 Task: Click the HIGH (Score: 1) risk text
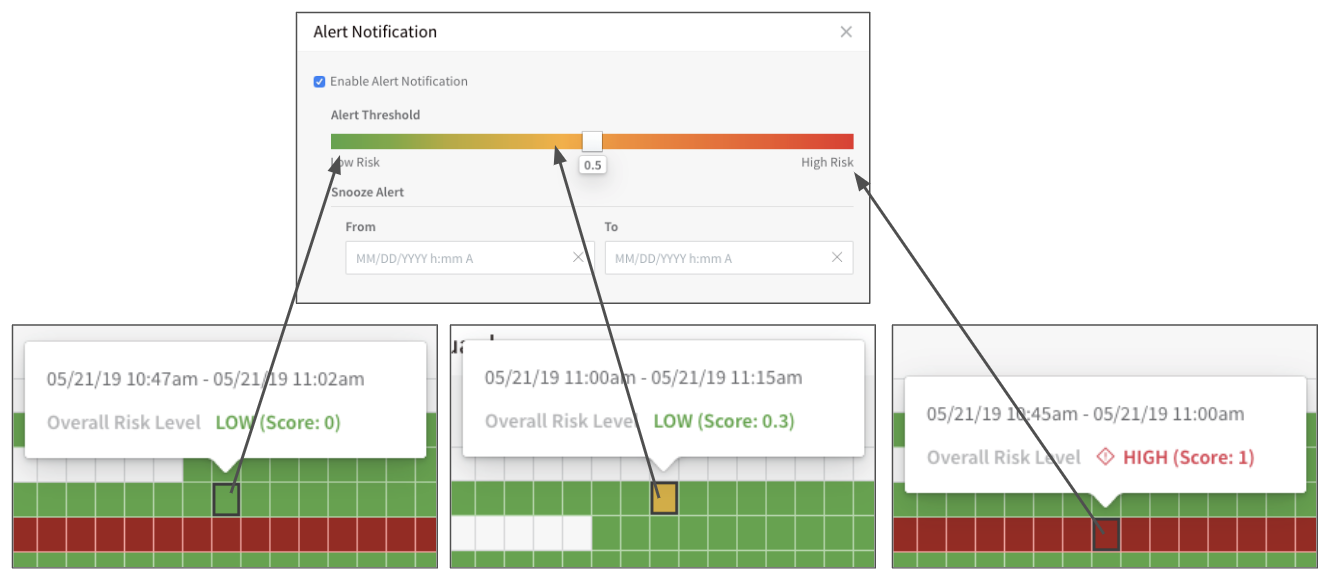(x=1188, y=458)
